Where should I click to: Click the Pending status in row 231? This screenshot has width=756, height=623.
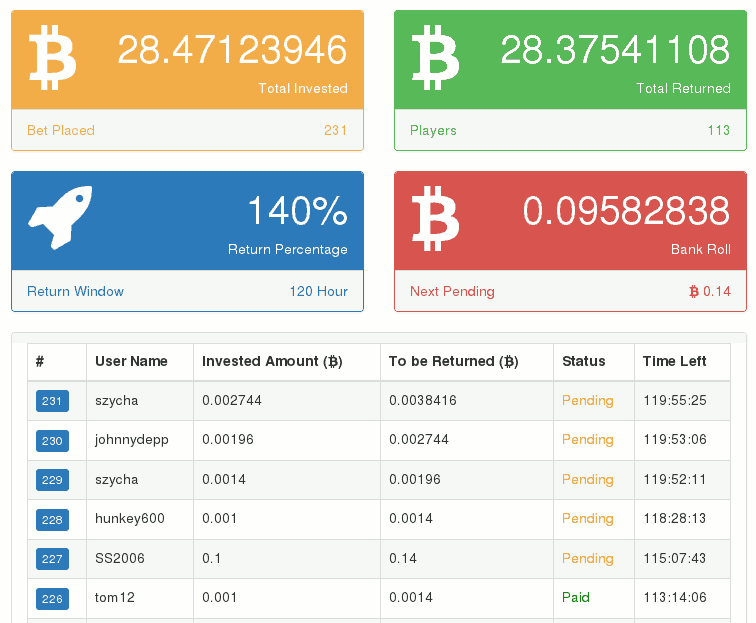[x=588, y=401]
